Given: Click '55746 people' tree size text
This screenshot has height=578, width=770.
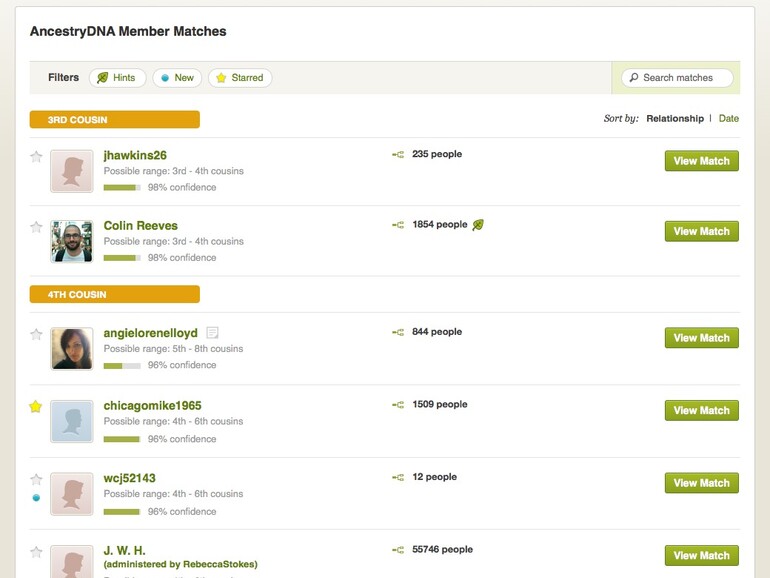Looking at the screenshot, I should click(442, 550).
